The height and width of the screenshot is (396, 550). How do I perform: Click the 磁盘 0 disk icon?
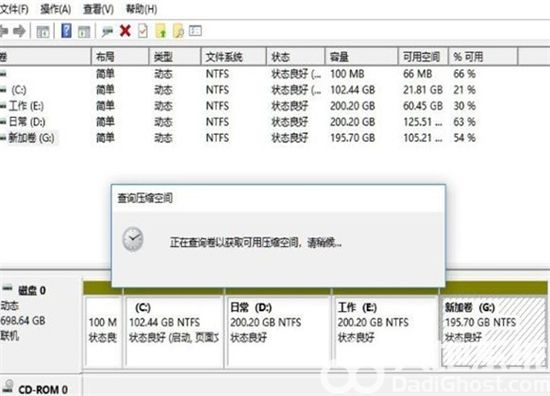[x=7, y=289]
